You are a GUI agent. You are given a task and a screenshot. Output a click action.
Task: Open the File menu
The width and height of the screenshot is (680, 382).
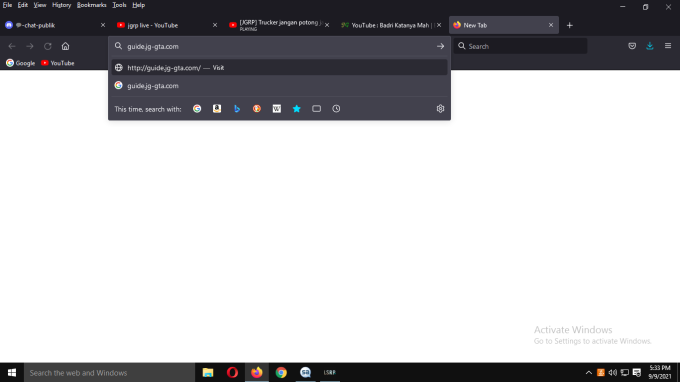[7, 5]
